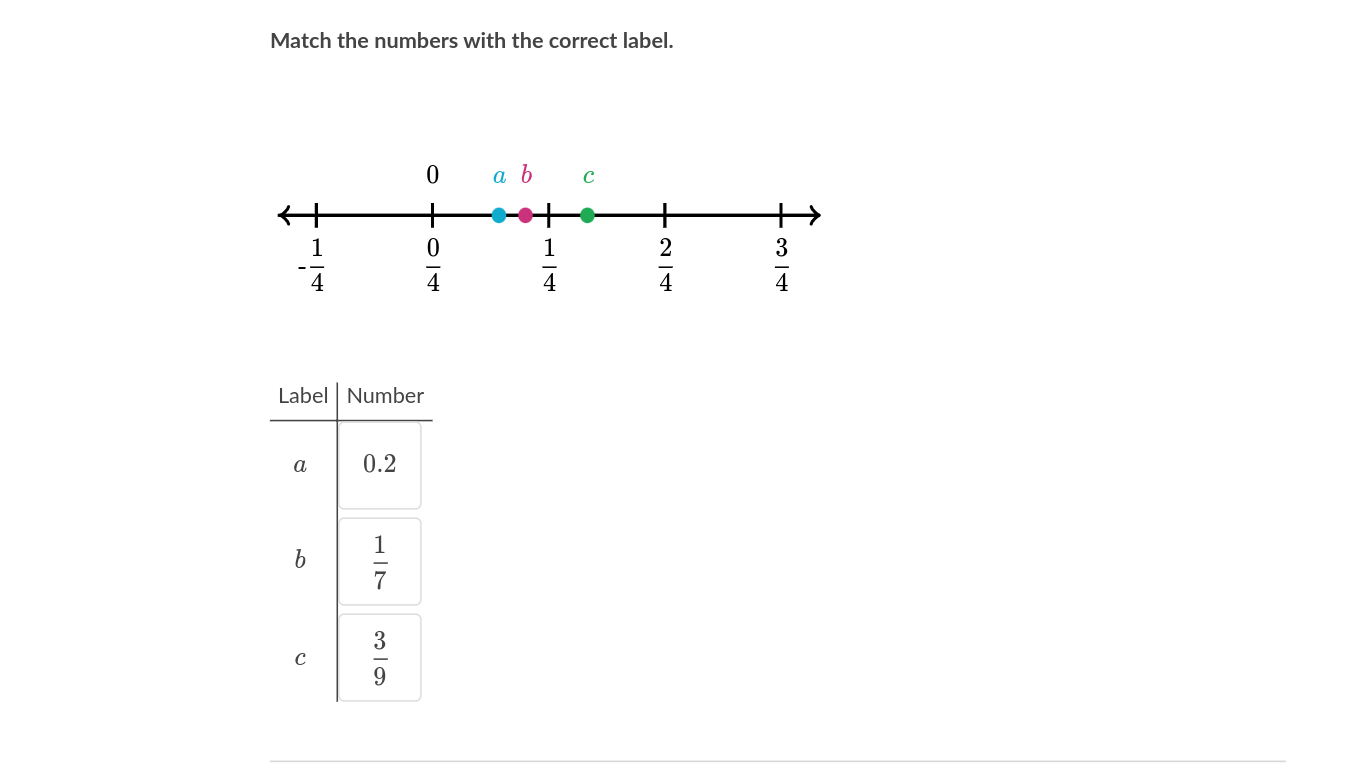Image resolution: width=1366 pixels, height=768 pixels.
Task: Click the Label column header
Action: point(303,396)
